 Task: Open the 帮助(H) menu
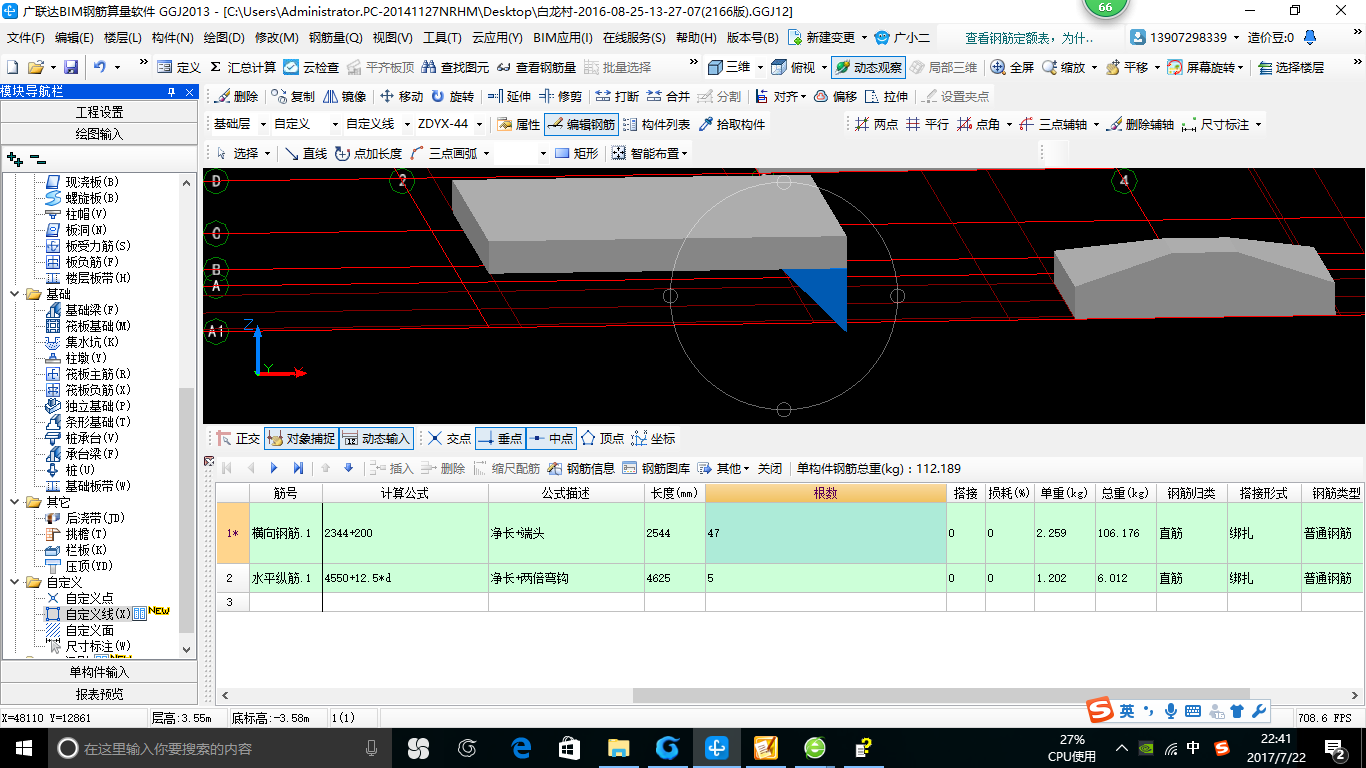[696, 38]
